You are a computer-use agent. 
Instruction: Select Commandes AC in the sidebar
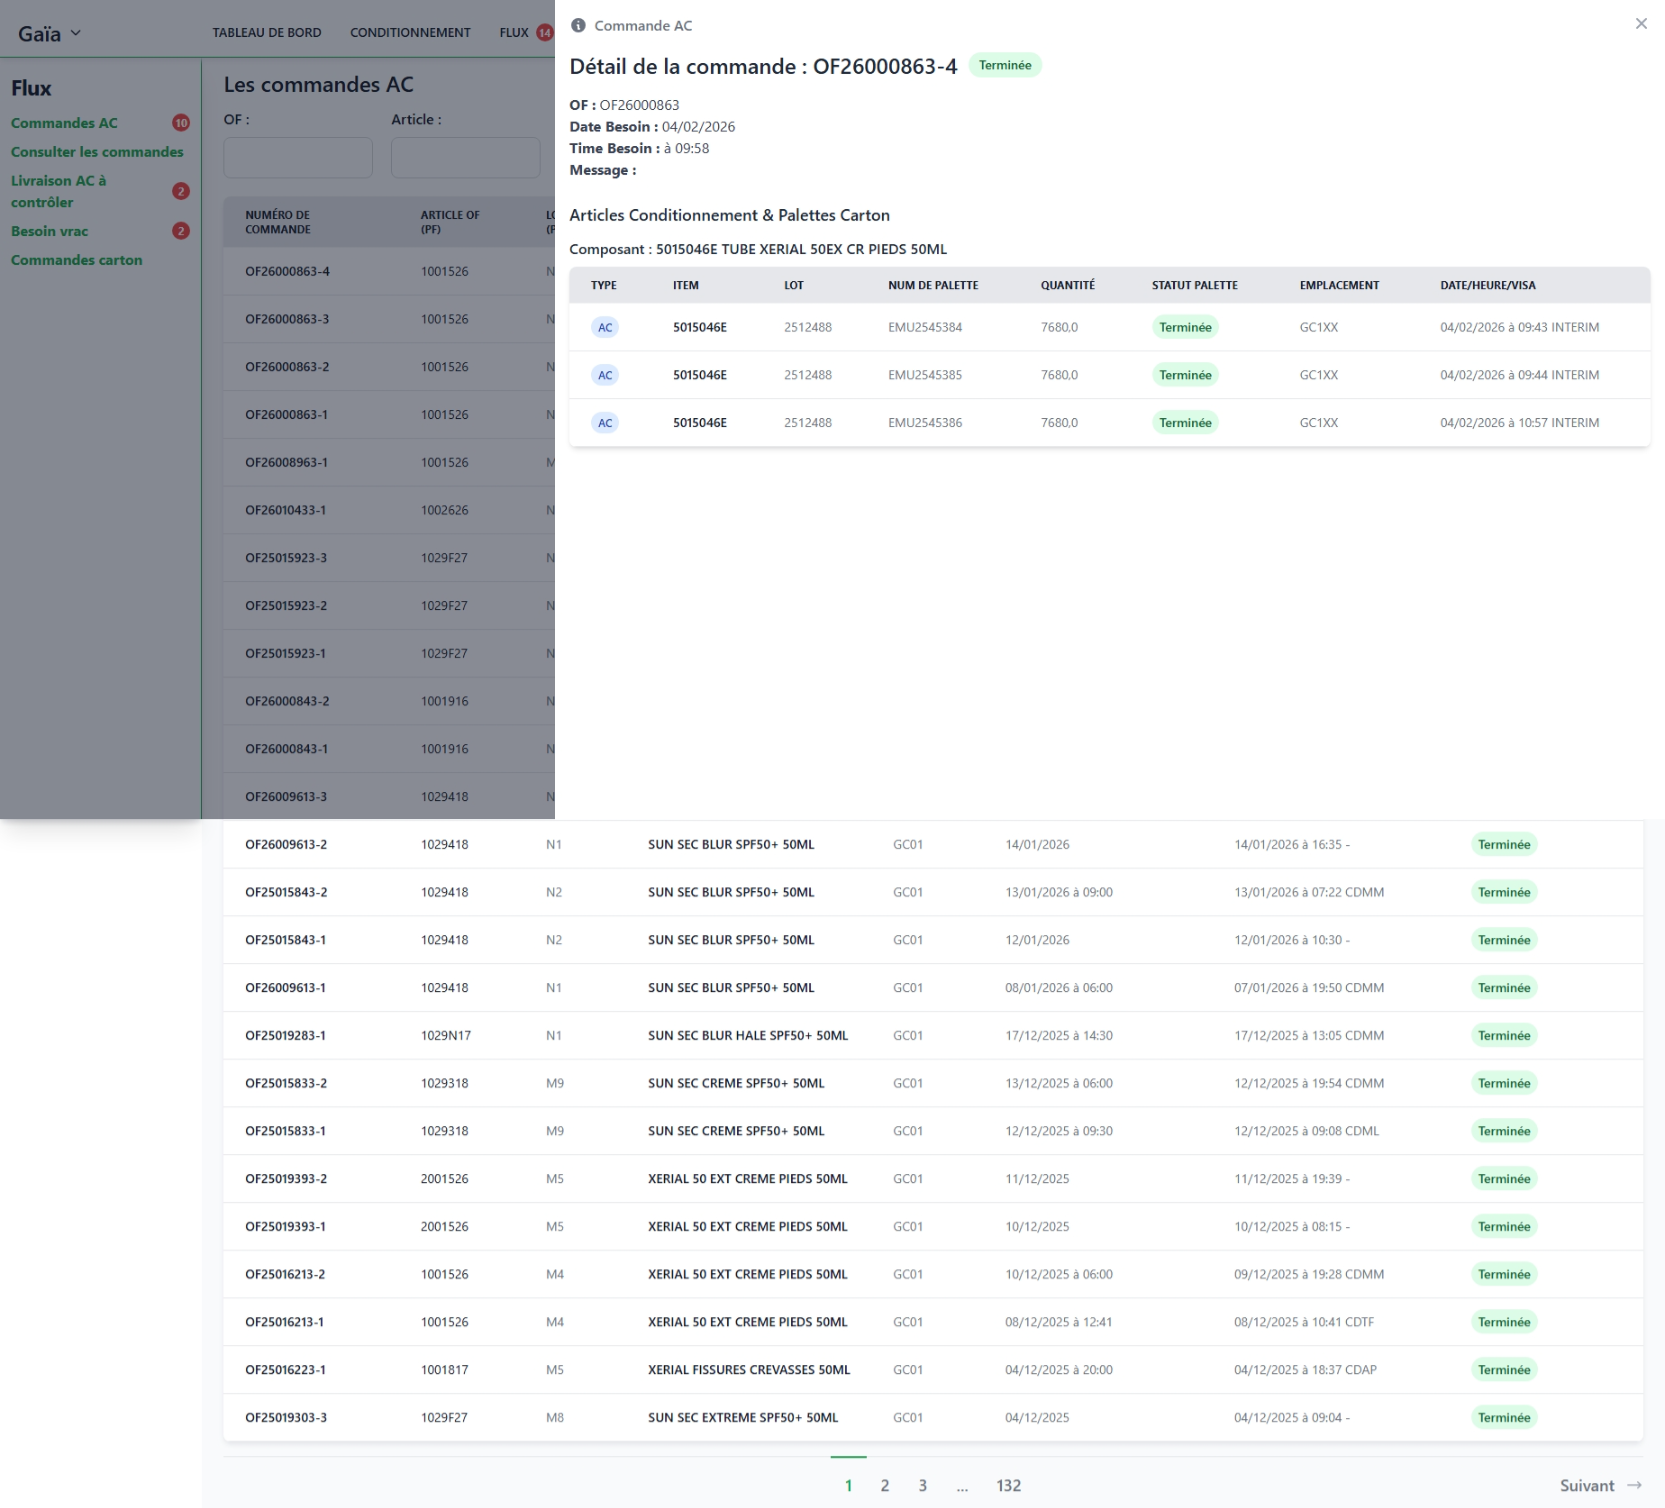pyautogui.click(x=64, y=123)
